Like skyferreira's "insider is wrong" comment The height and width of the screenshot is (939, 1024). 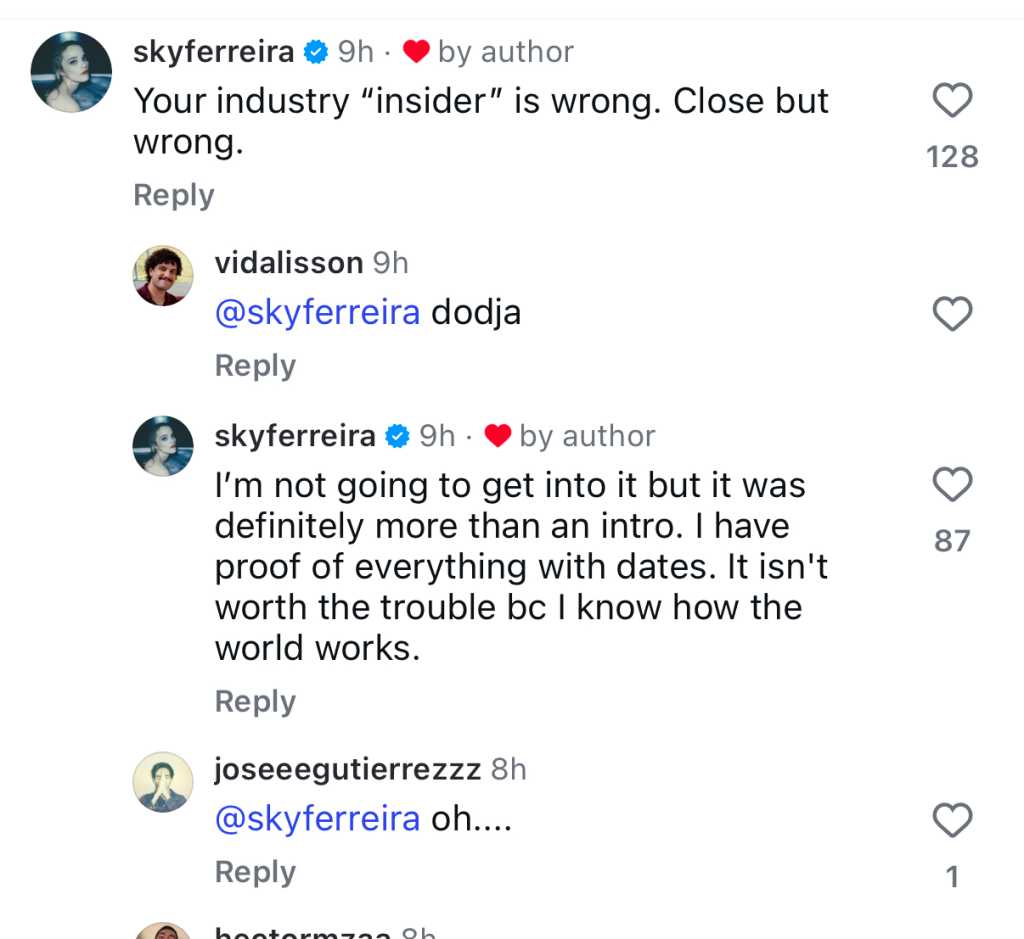pyautogui.click(x=952, y=100)
